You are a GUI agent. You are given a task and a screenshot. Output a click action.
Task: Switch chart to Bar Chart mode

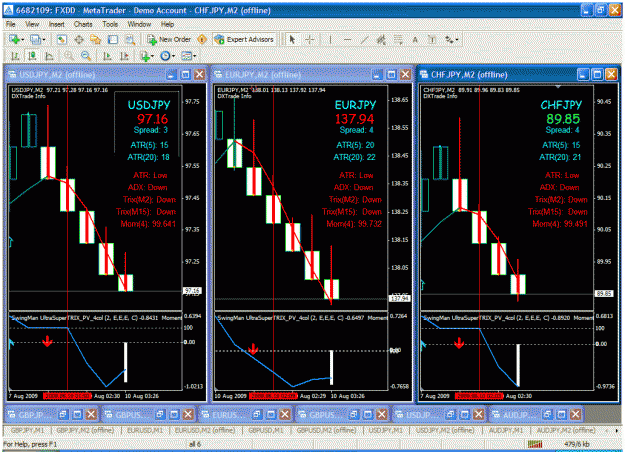point(15,56)
